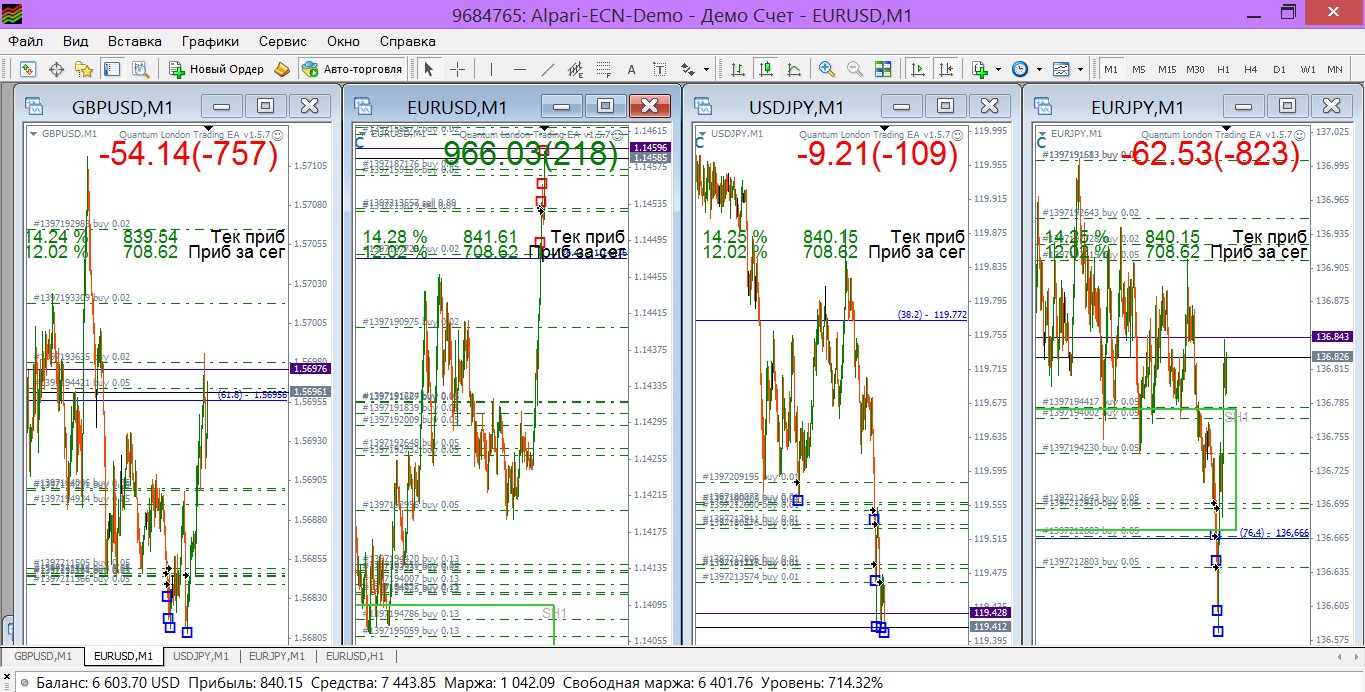Open the Справка menu
Screen dimensions: 1365x692
408,41
